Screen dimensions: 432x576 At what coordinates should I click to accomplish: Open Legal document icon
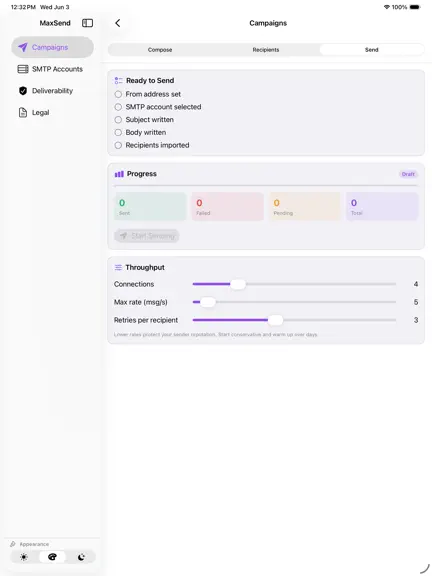tap(23, 112)
